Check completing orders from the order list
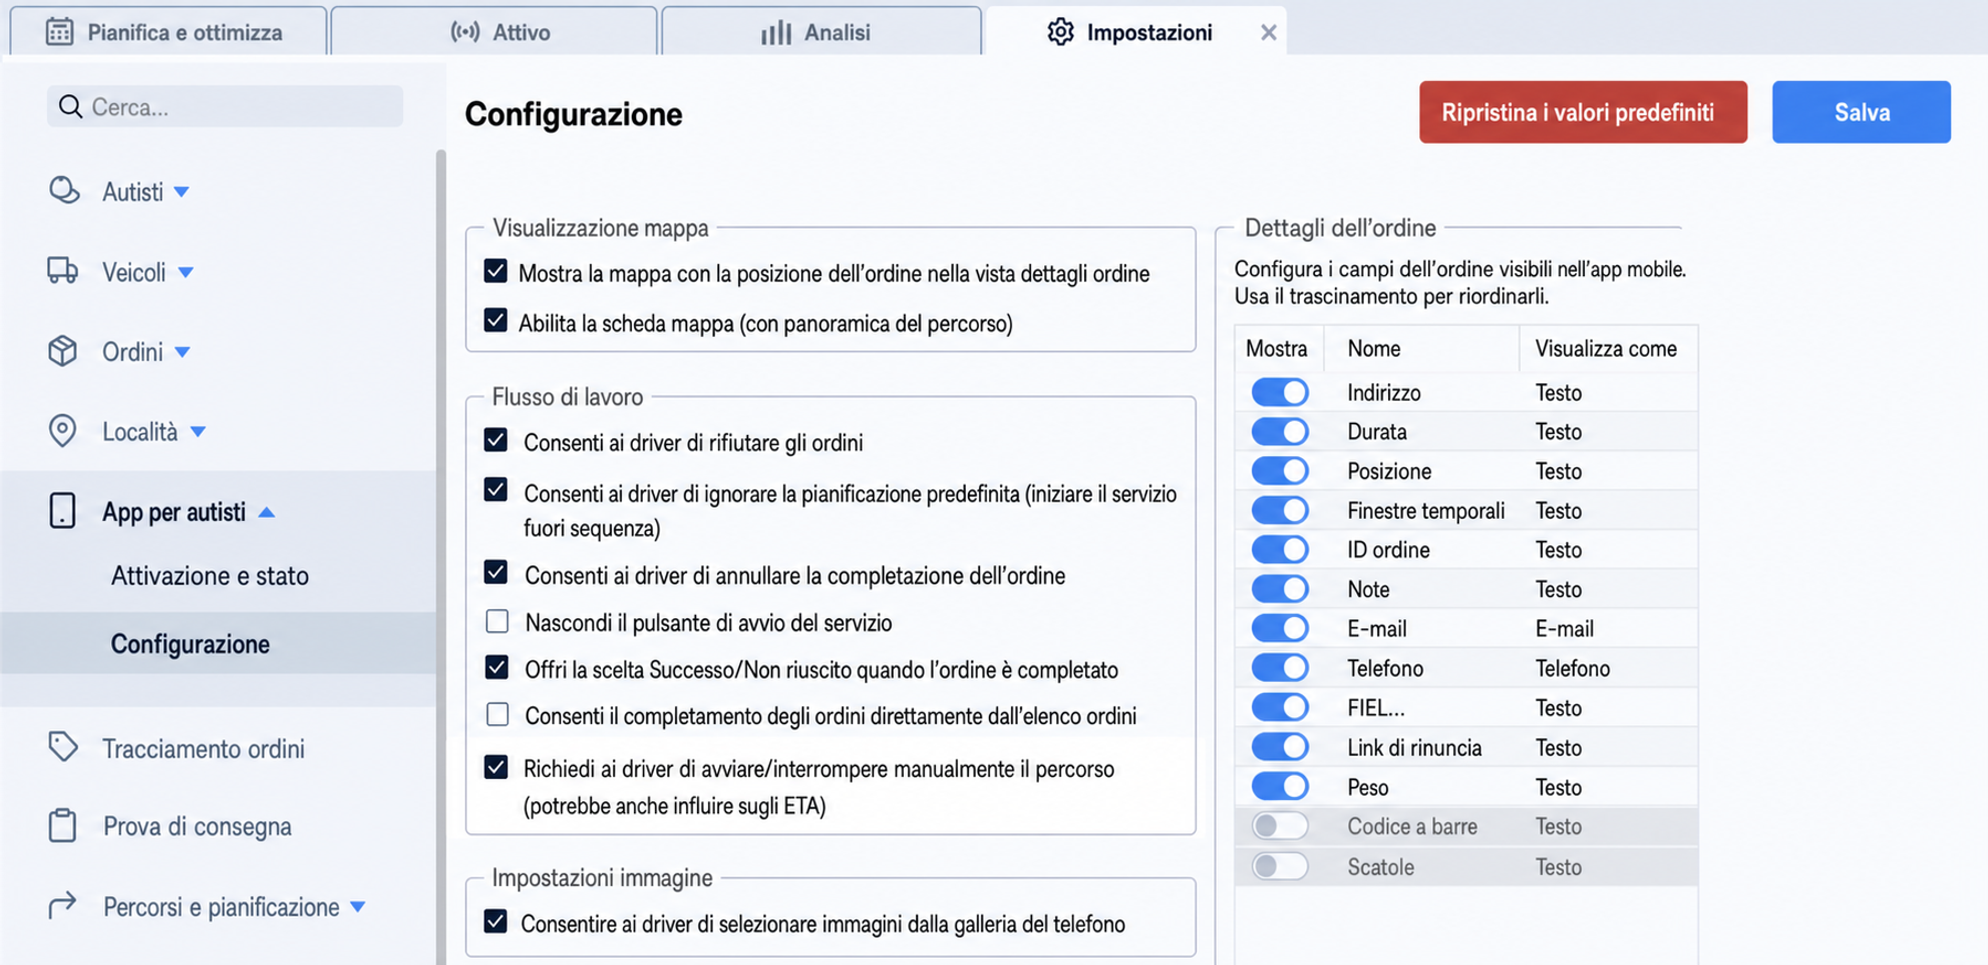Viewport: 1988px width, 965px height. tap(497, 714)
